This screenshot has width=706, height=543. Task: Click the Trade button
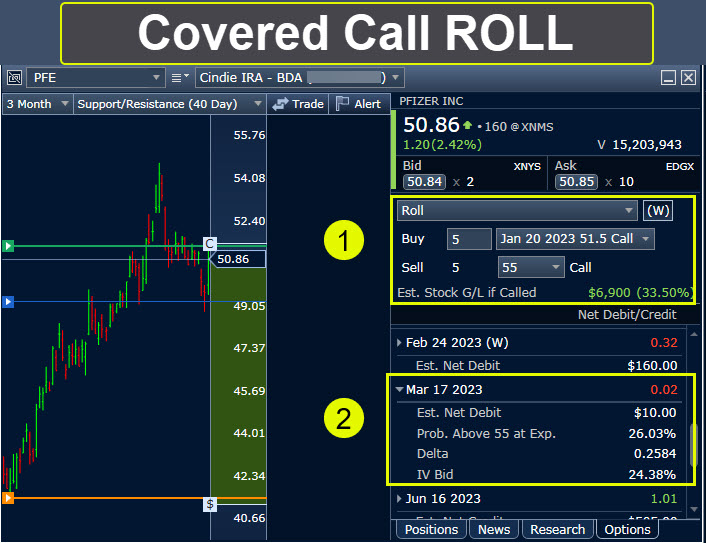pos(298,104)
